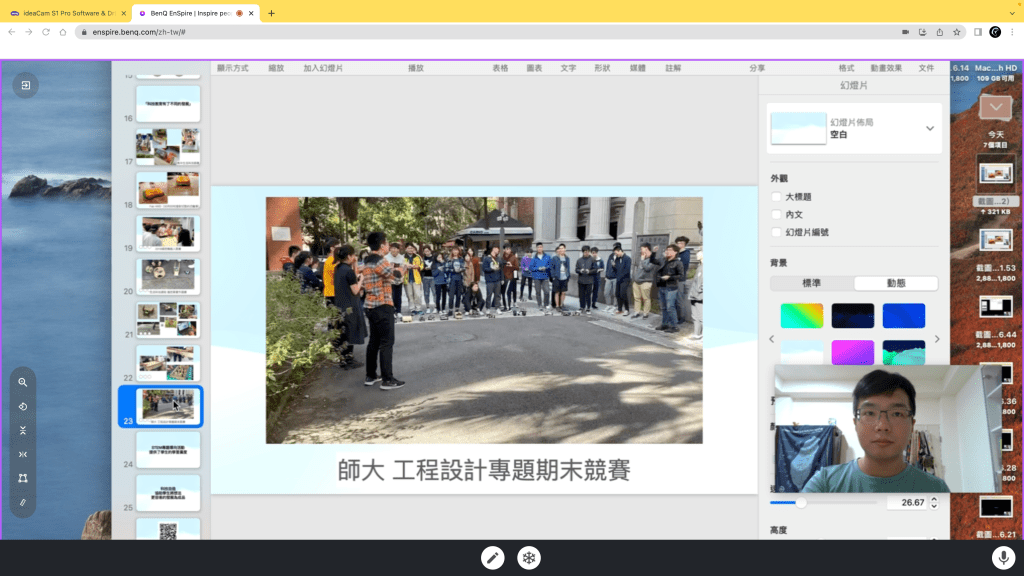The width and height of the screenshot is (1024, 576).
Task: Click the rotate icon in left toolbar
Action: [23, 407]
